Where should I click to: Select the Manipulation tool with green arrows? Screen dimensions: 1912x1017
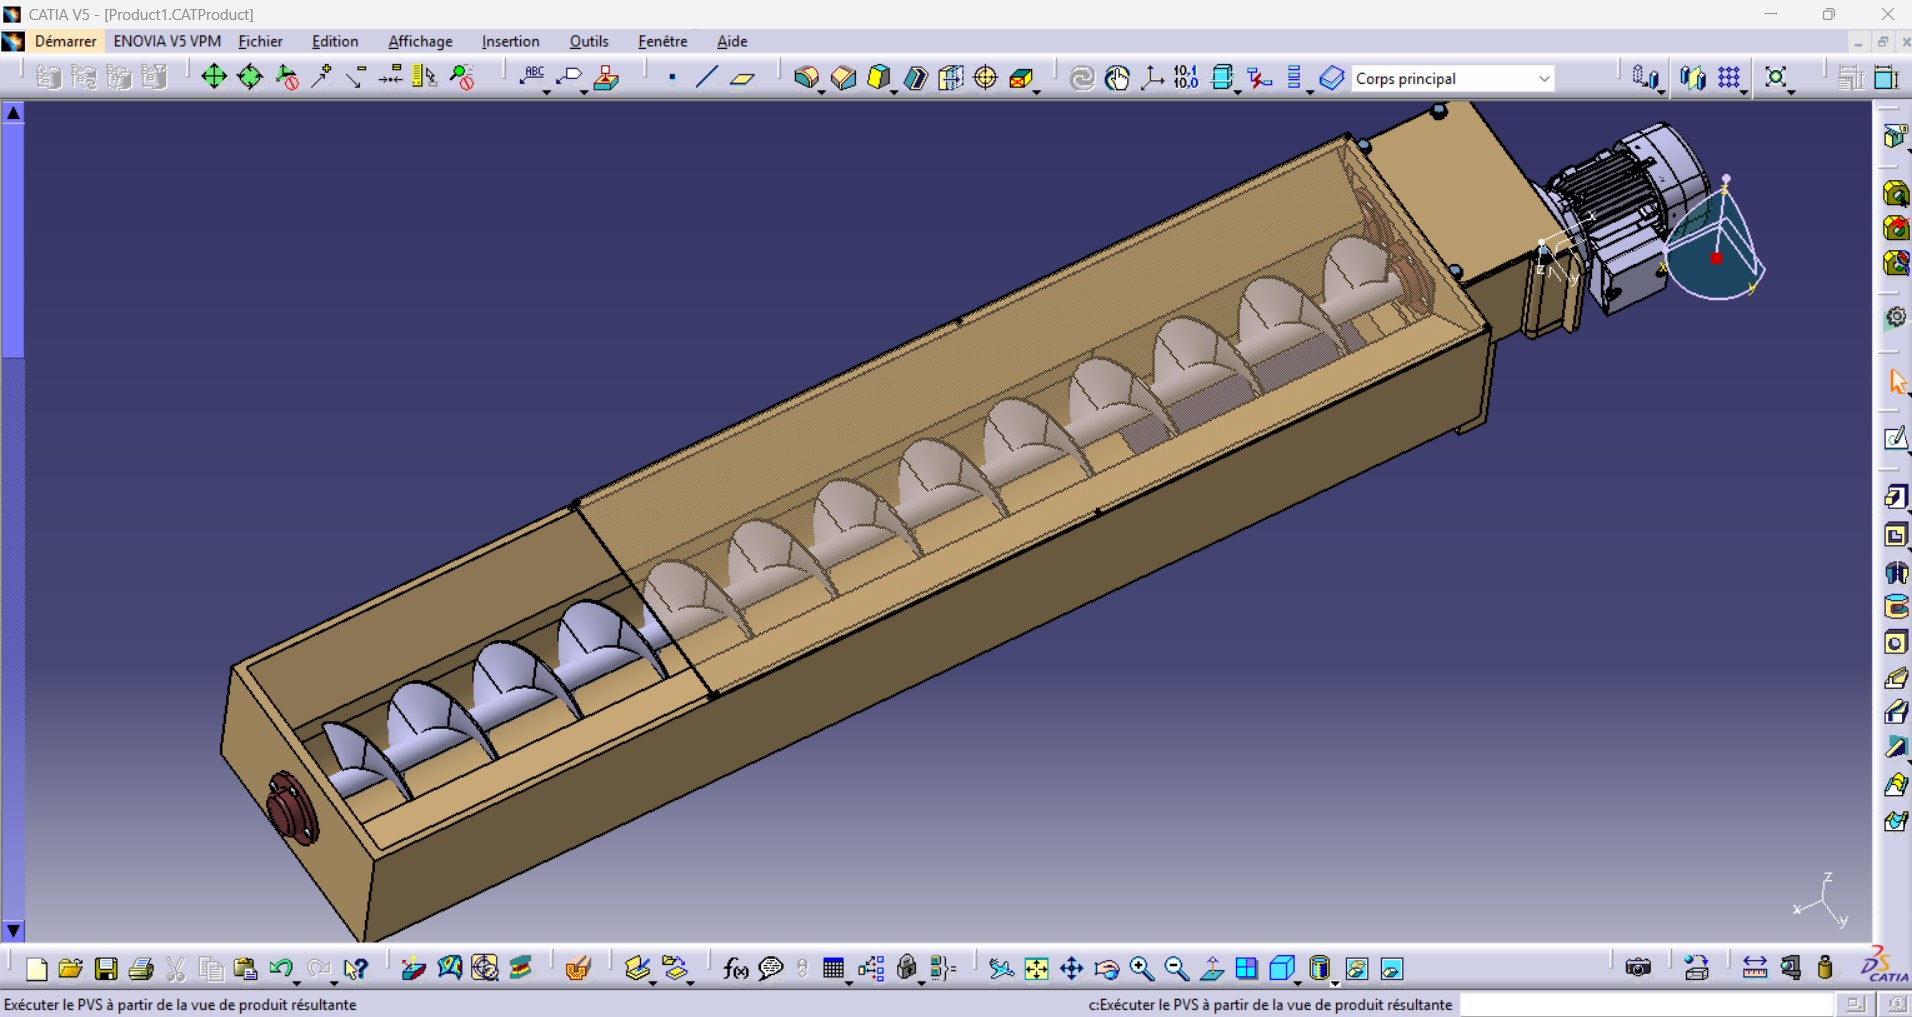click(x=214, y=77)
